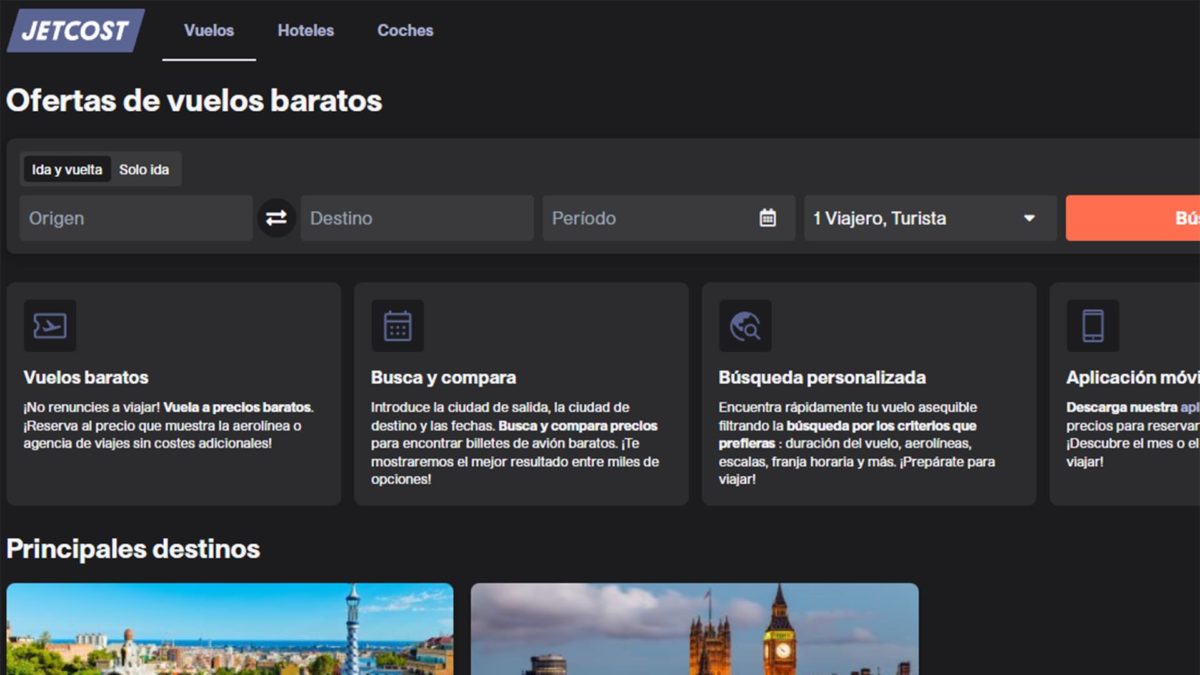Click the Principales destinos heading
The width and height of the screenshot is (1200, 675).
tap(133, 548)
